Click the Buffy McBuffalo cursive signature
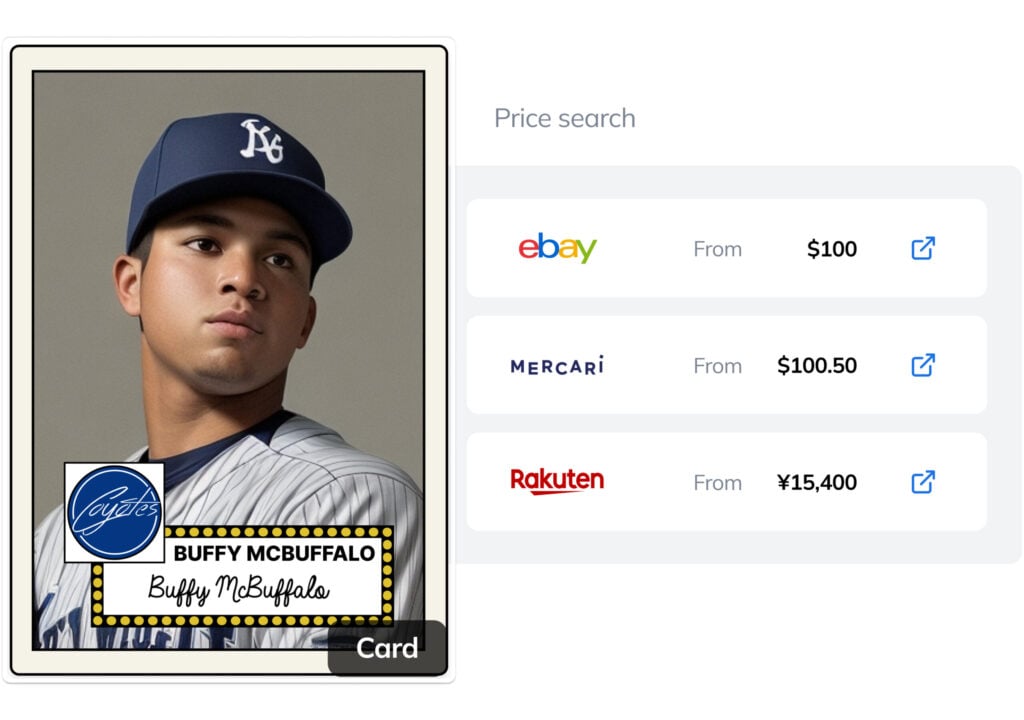Screen dimensions: 1024x720 tap(238, 590)
